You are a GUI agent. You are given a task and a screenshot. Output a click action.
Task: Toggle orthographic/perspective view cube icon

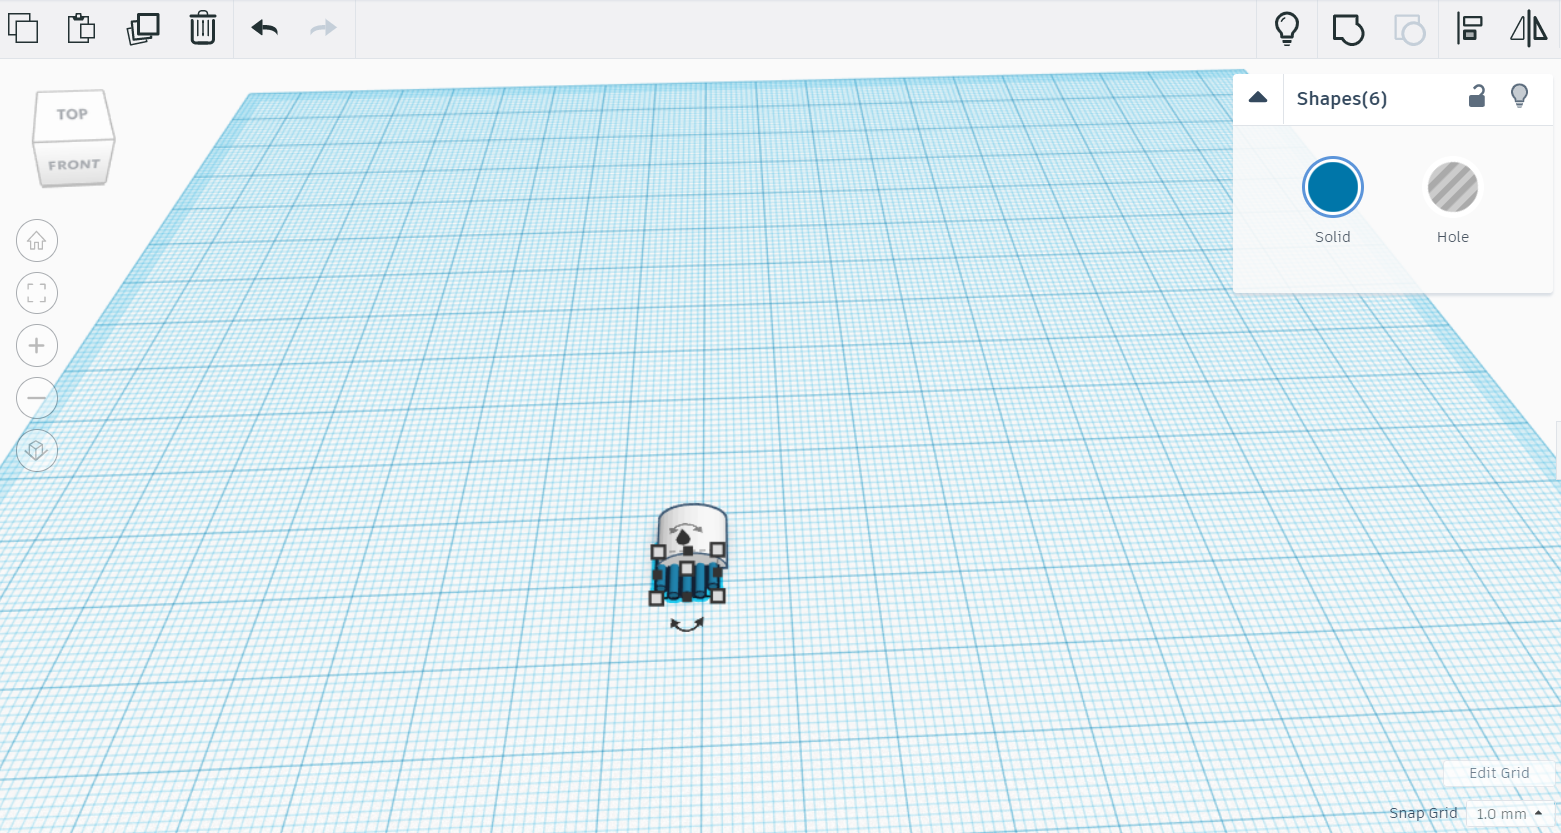tap(37, 450)
